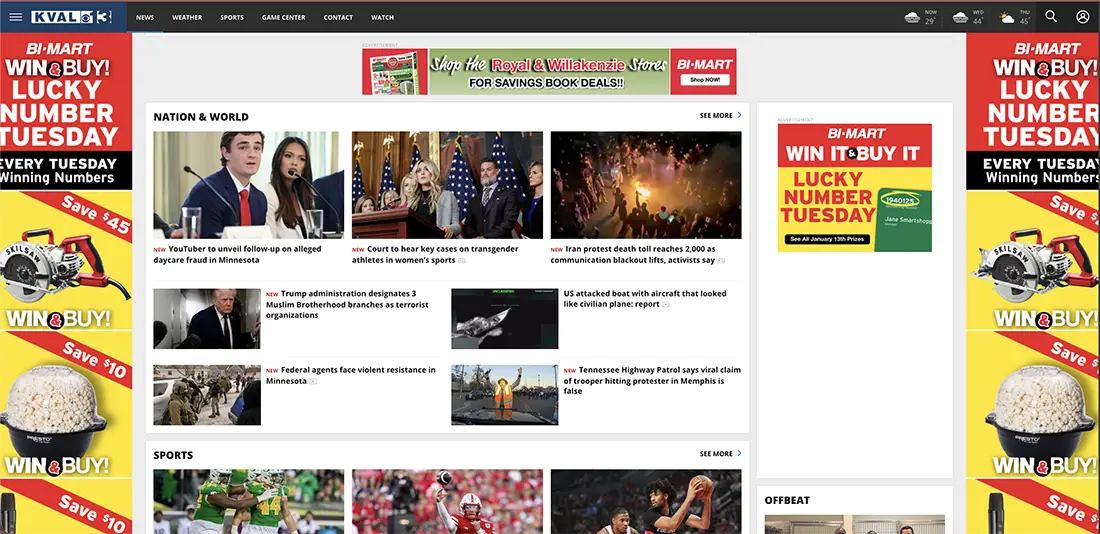Viewport: 1100px width, 534px height.
Task: Click SEE MORE in Sports section
Action: coord(716,454)
